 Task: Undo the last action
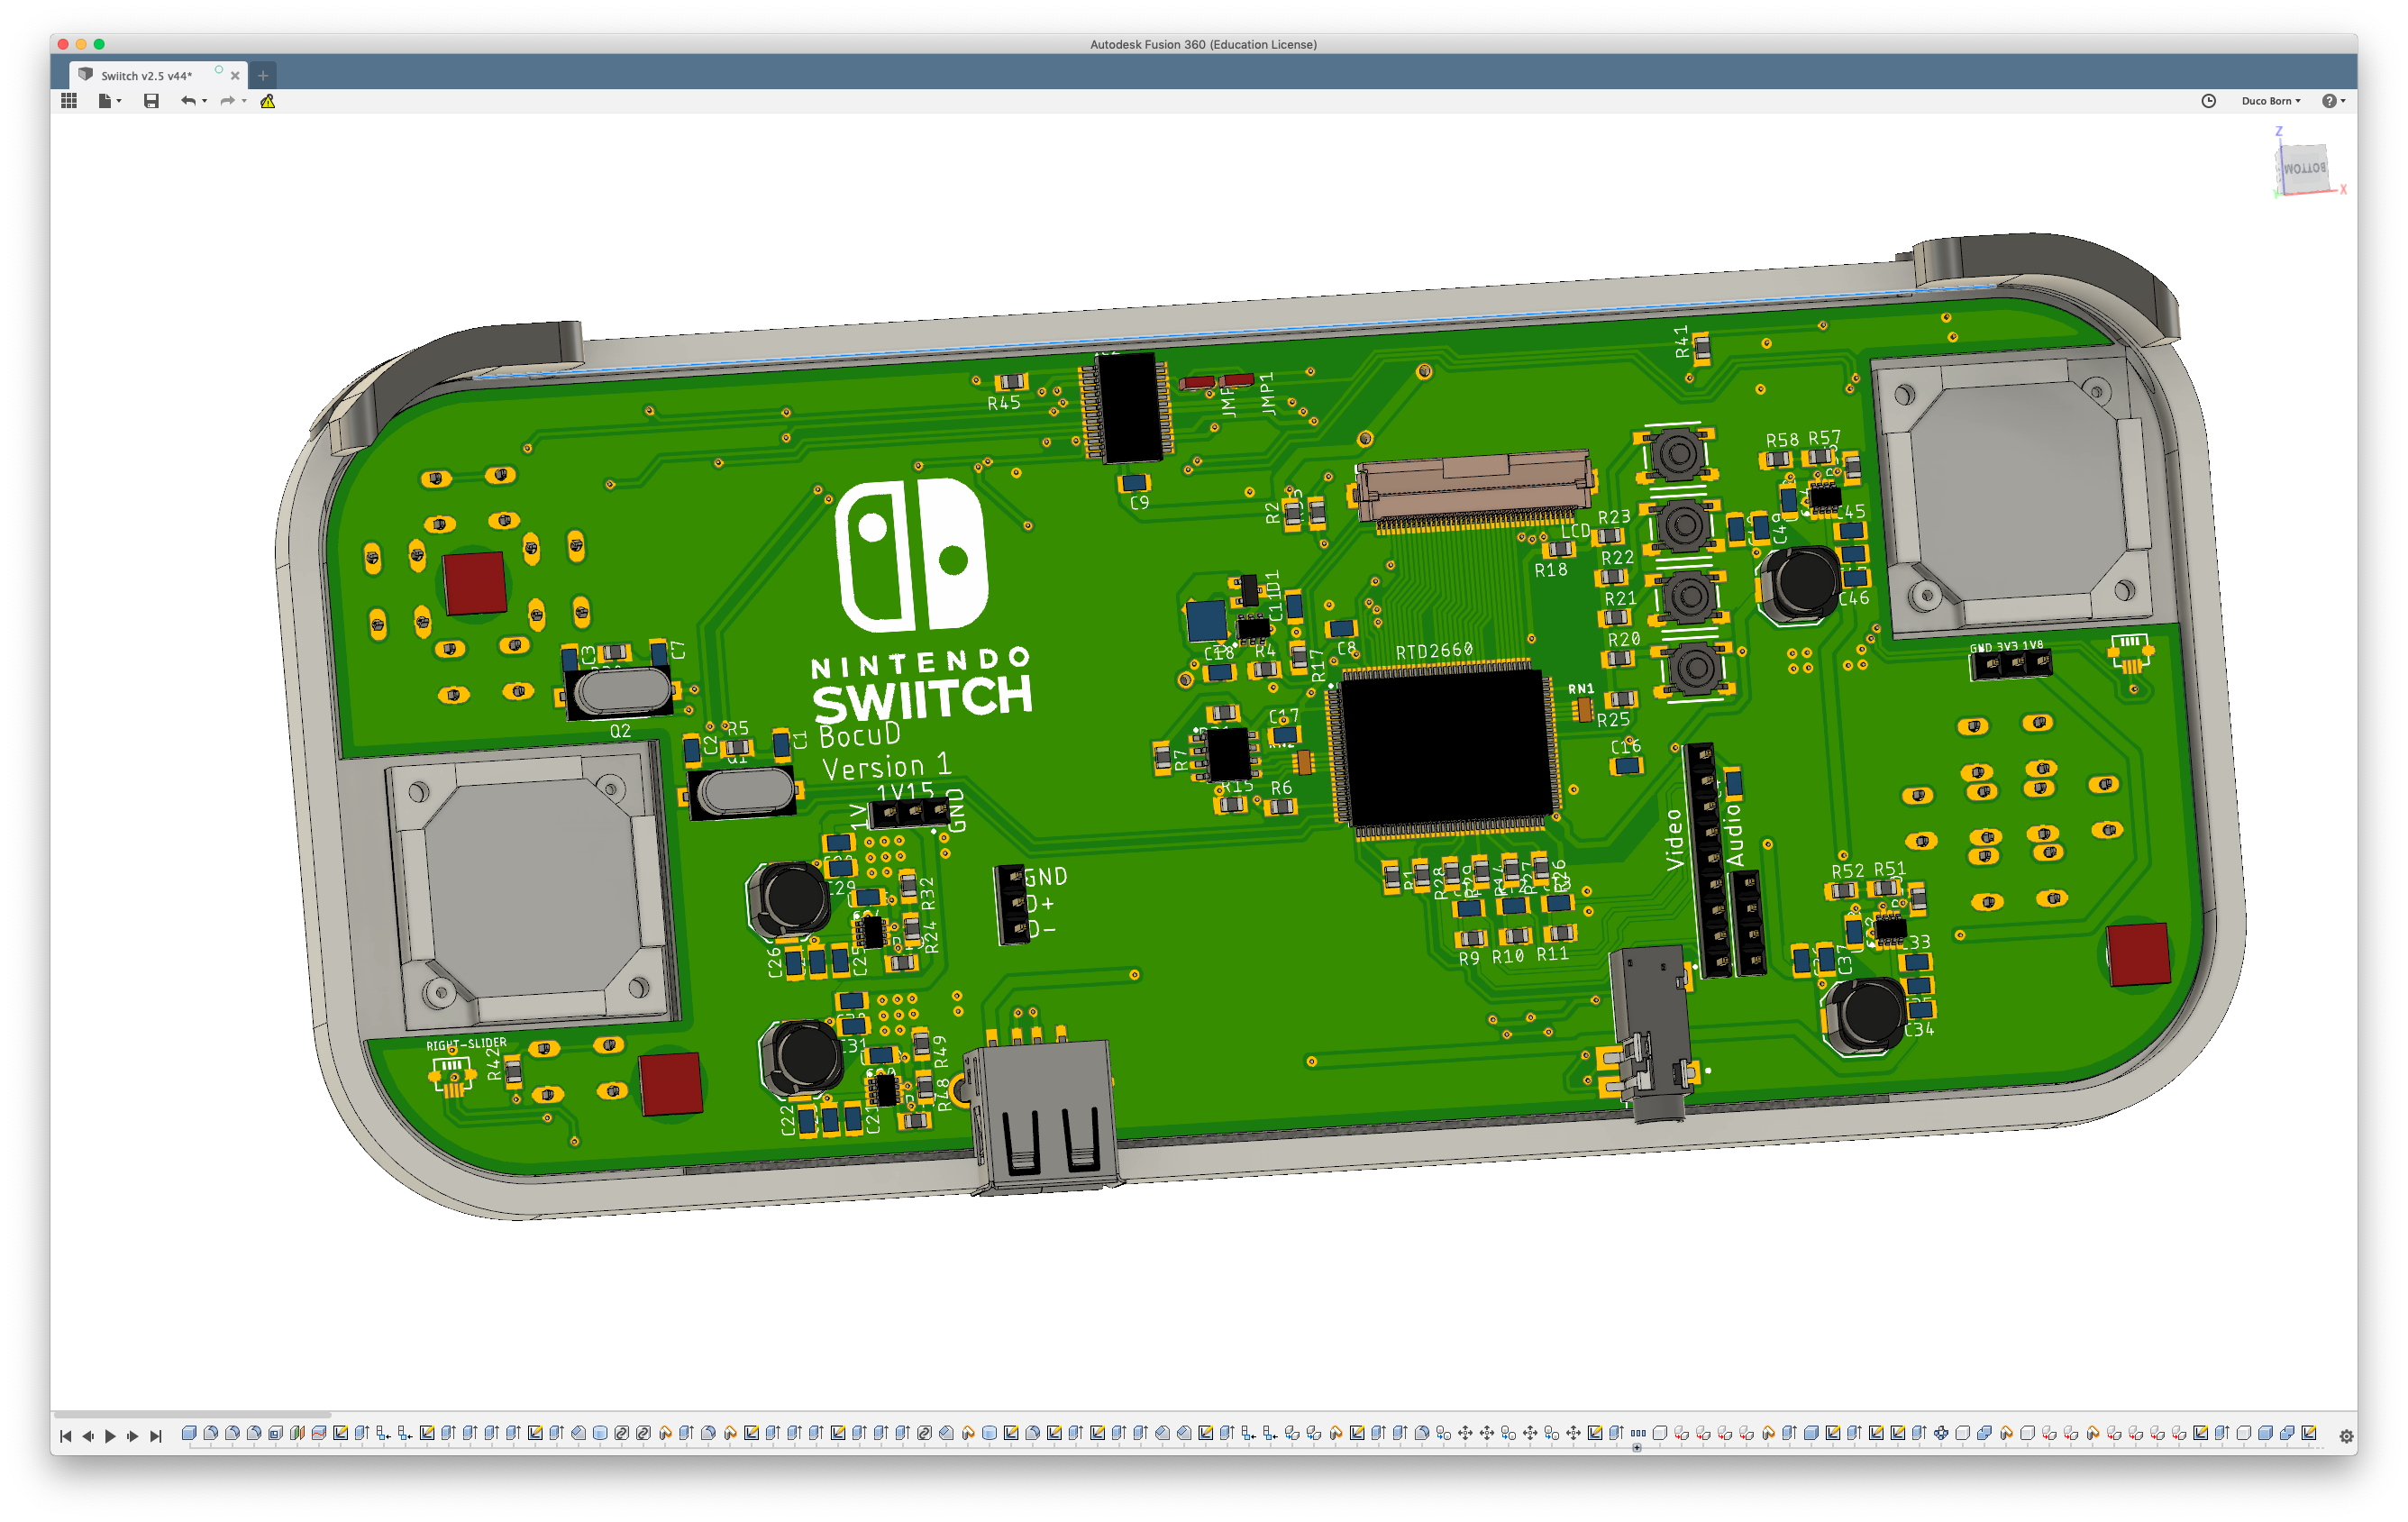(187, 101)
